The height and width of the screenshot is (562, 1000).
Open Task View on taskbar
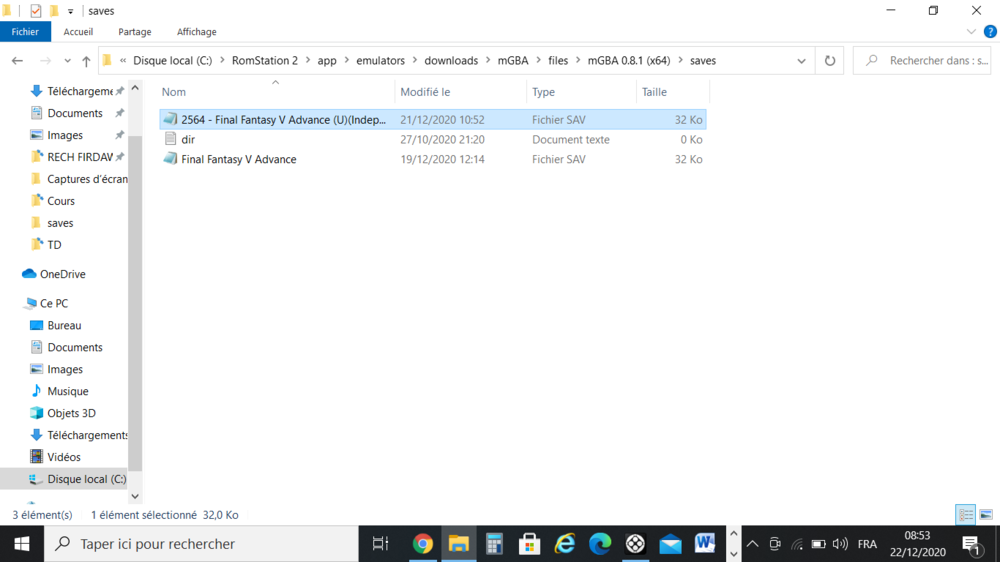coord(380,544)
